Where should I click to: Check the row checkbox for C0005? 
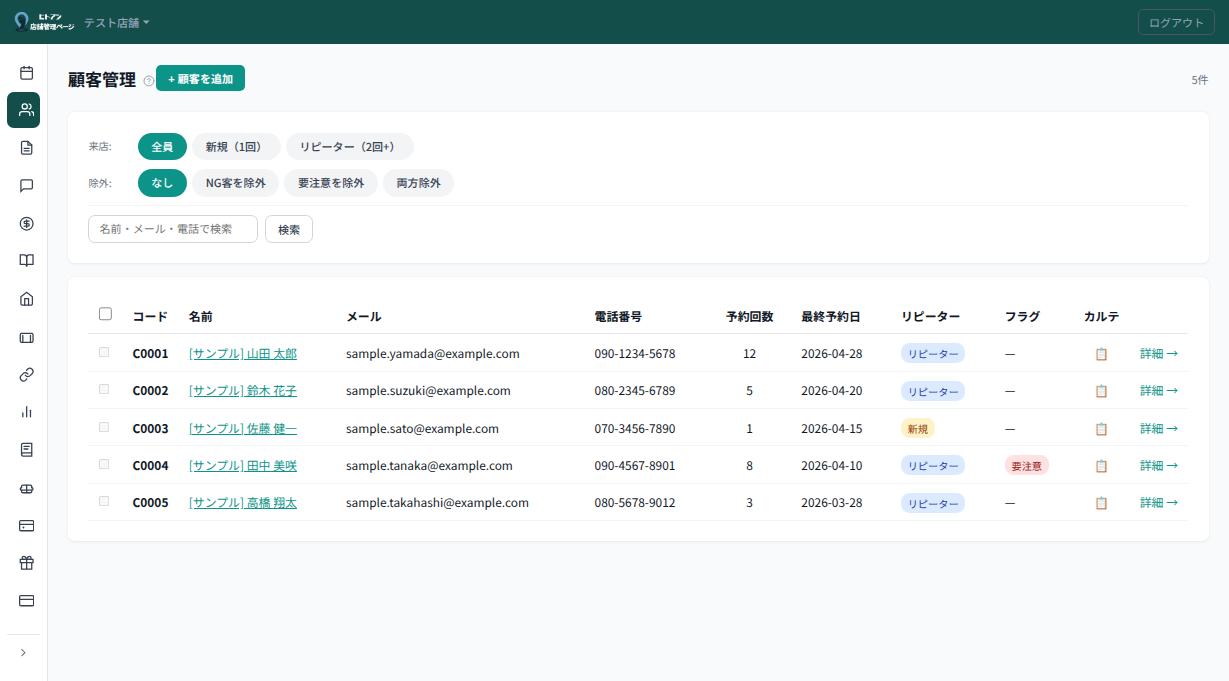104,501
